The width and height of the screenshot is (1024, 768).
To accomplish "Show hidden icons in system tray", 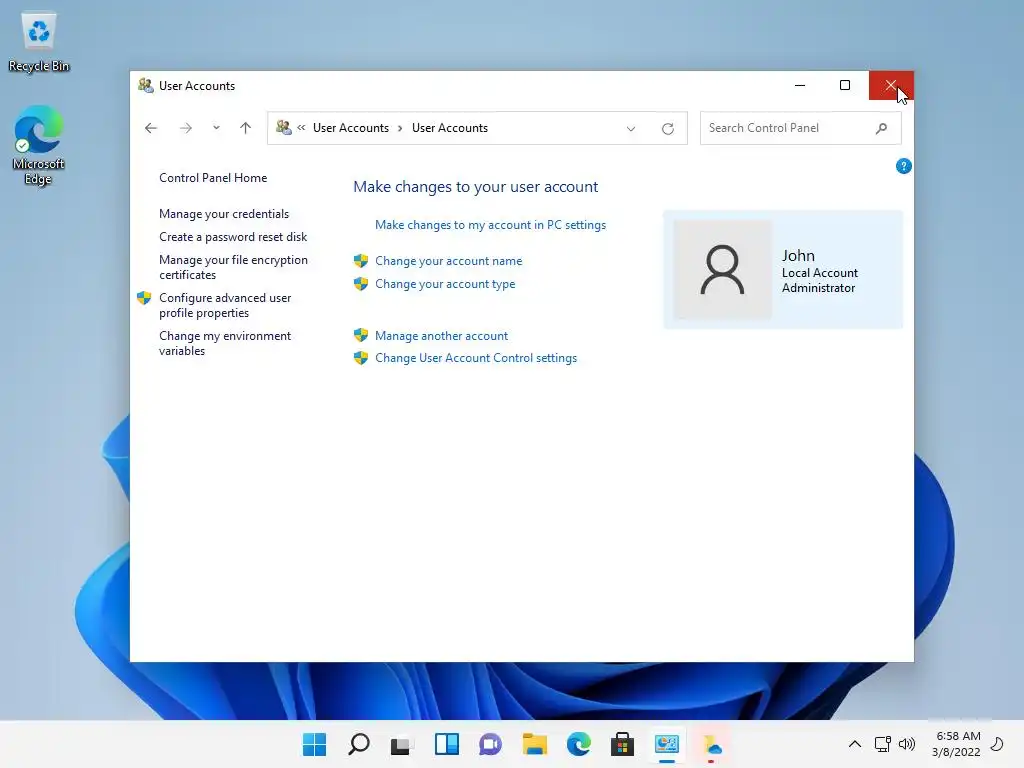I will pos(854,744).
